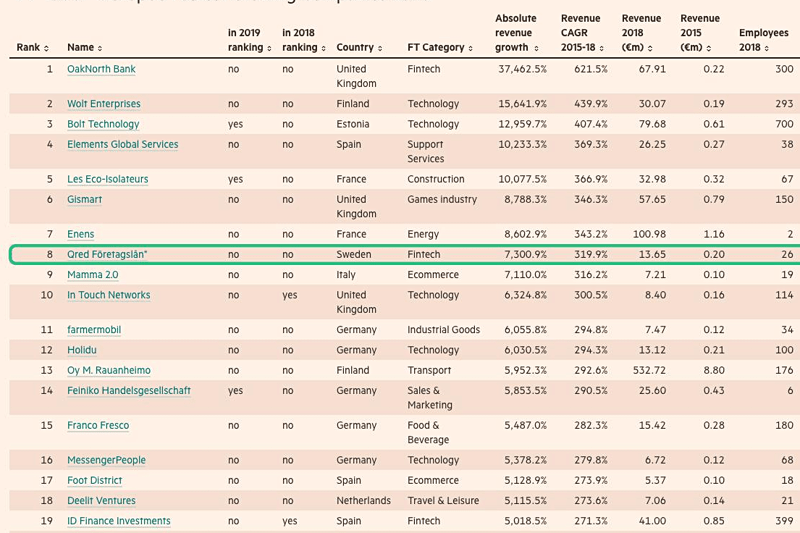The image size is (800, 533).
Task: Click the Rank column header text
Action: tap(28, 47)
